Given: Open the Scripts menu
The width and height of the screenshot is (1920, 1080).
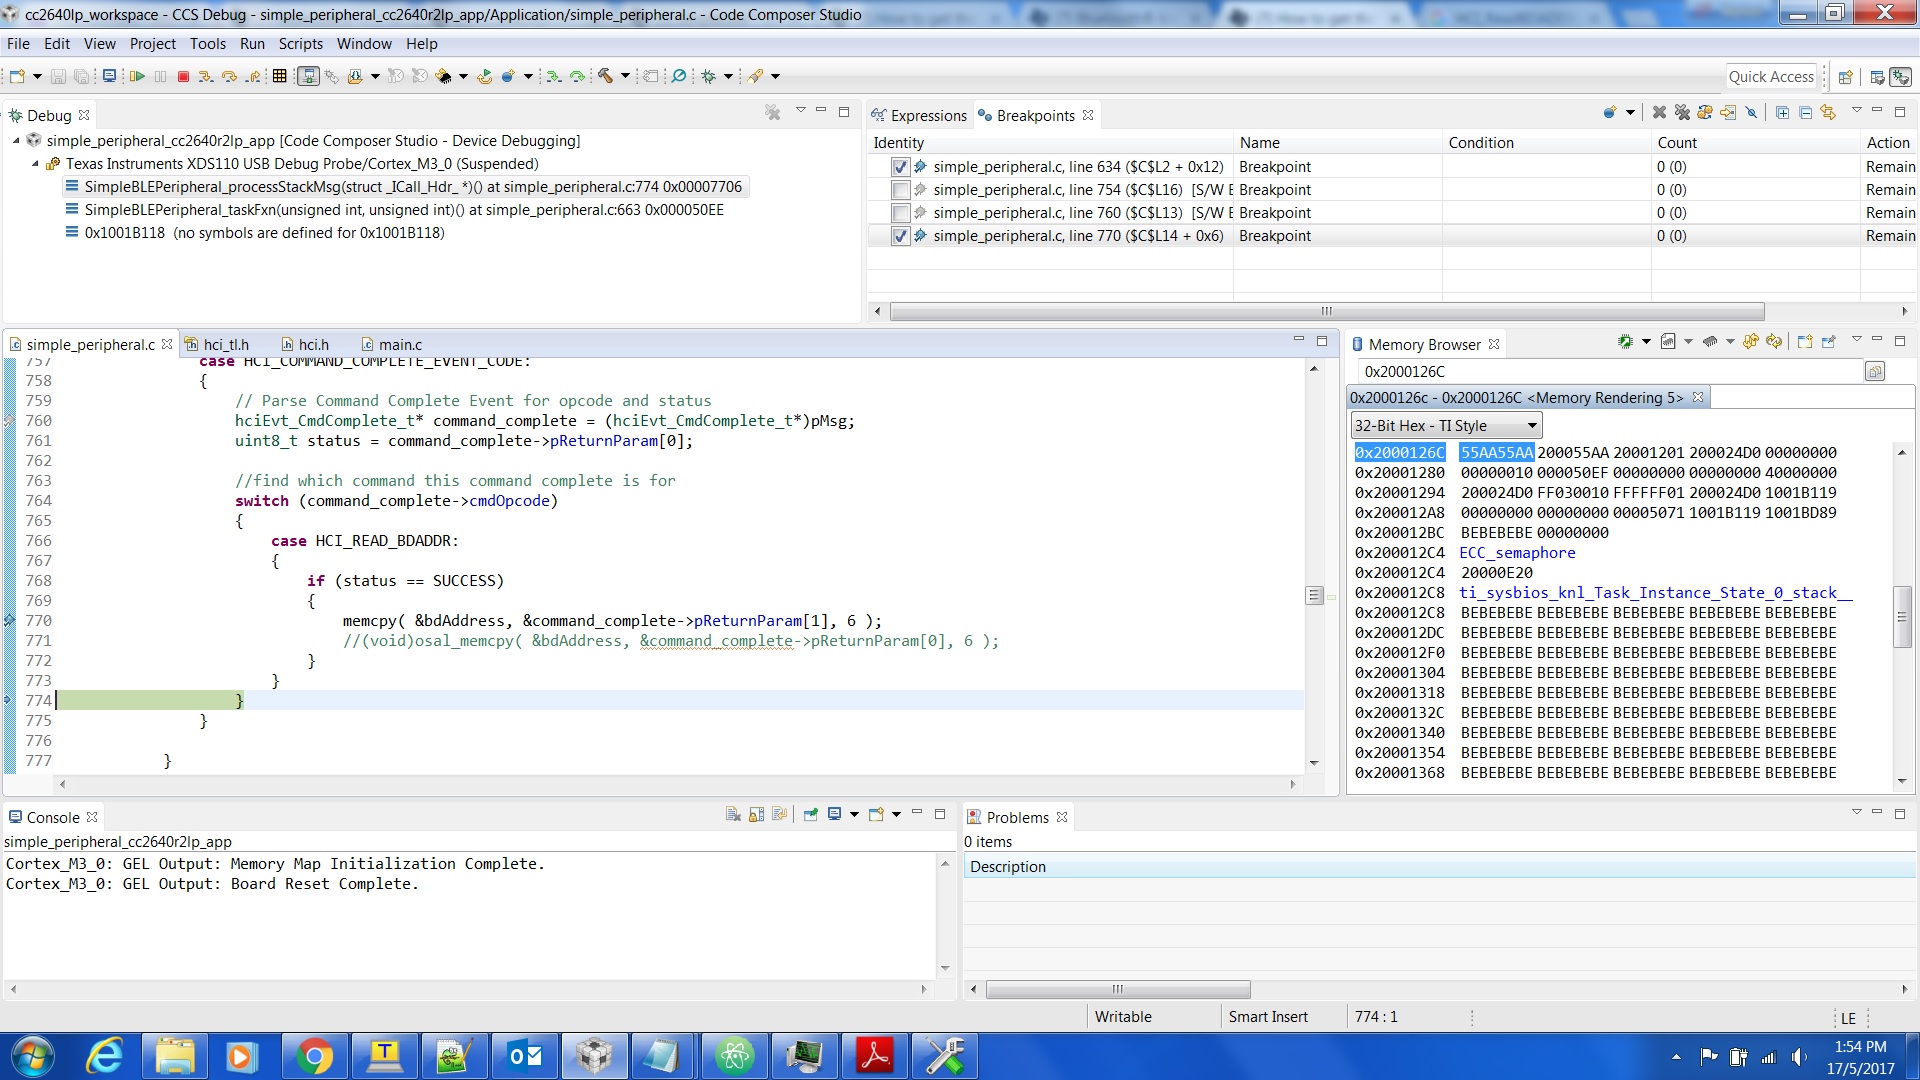Looking at the screenshot, I should (x=300, y=44).
